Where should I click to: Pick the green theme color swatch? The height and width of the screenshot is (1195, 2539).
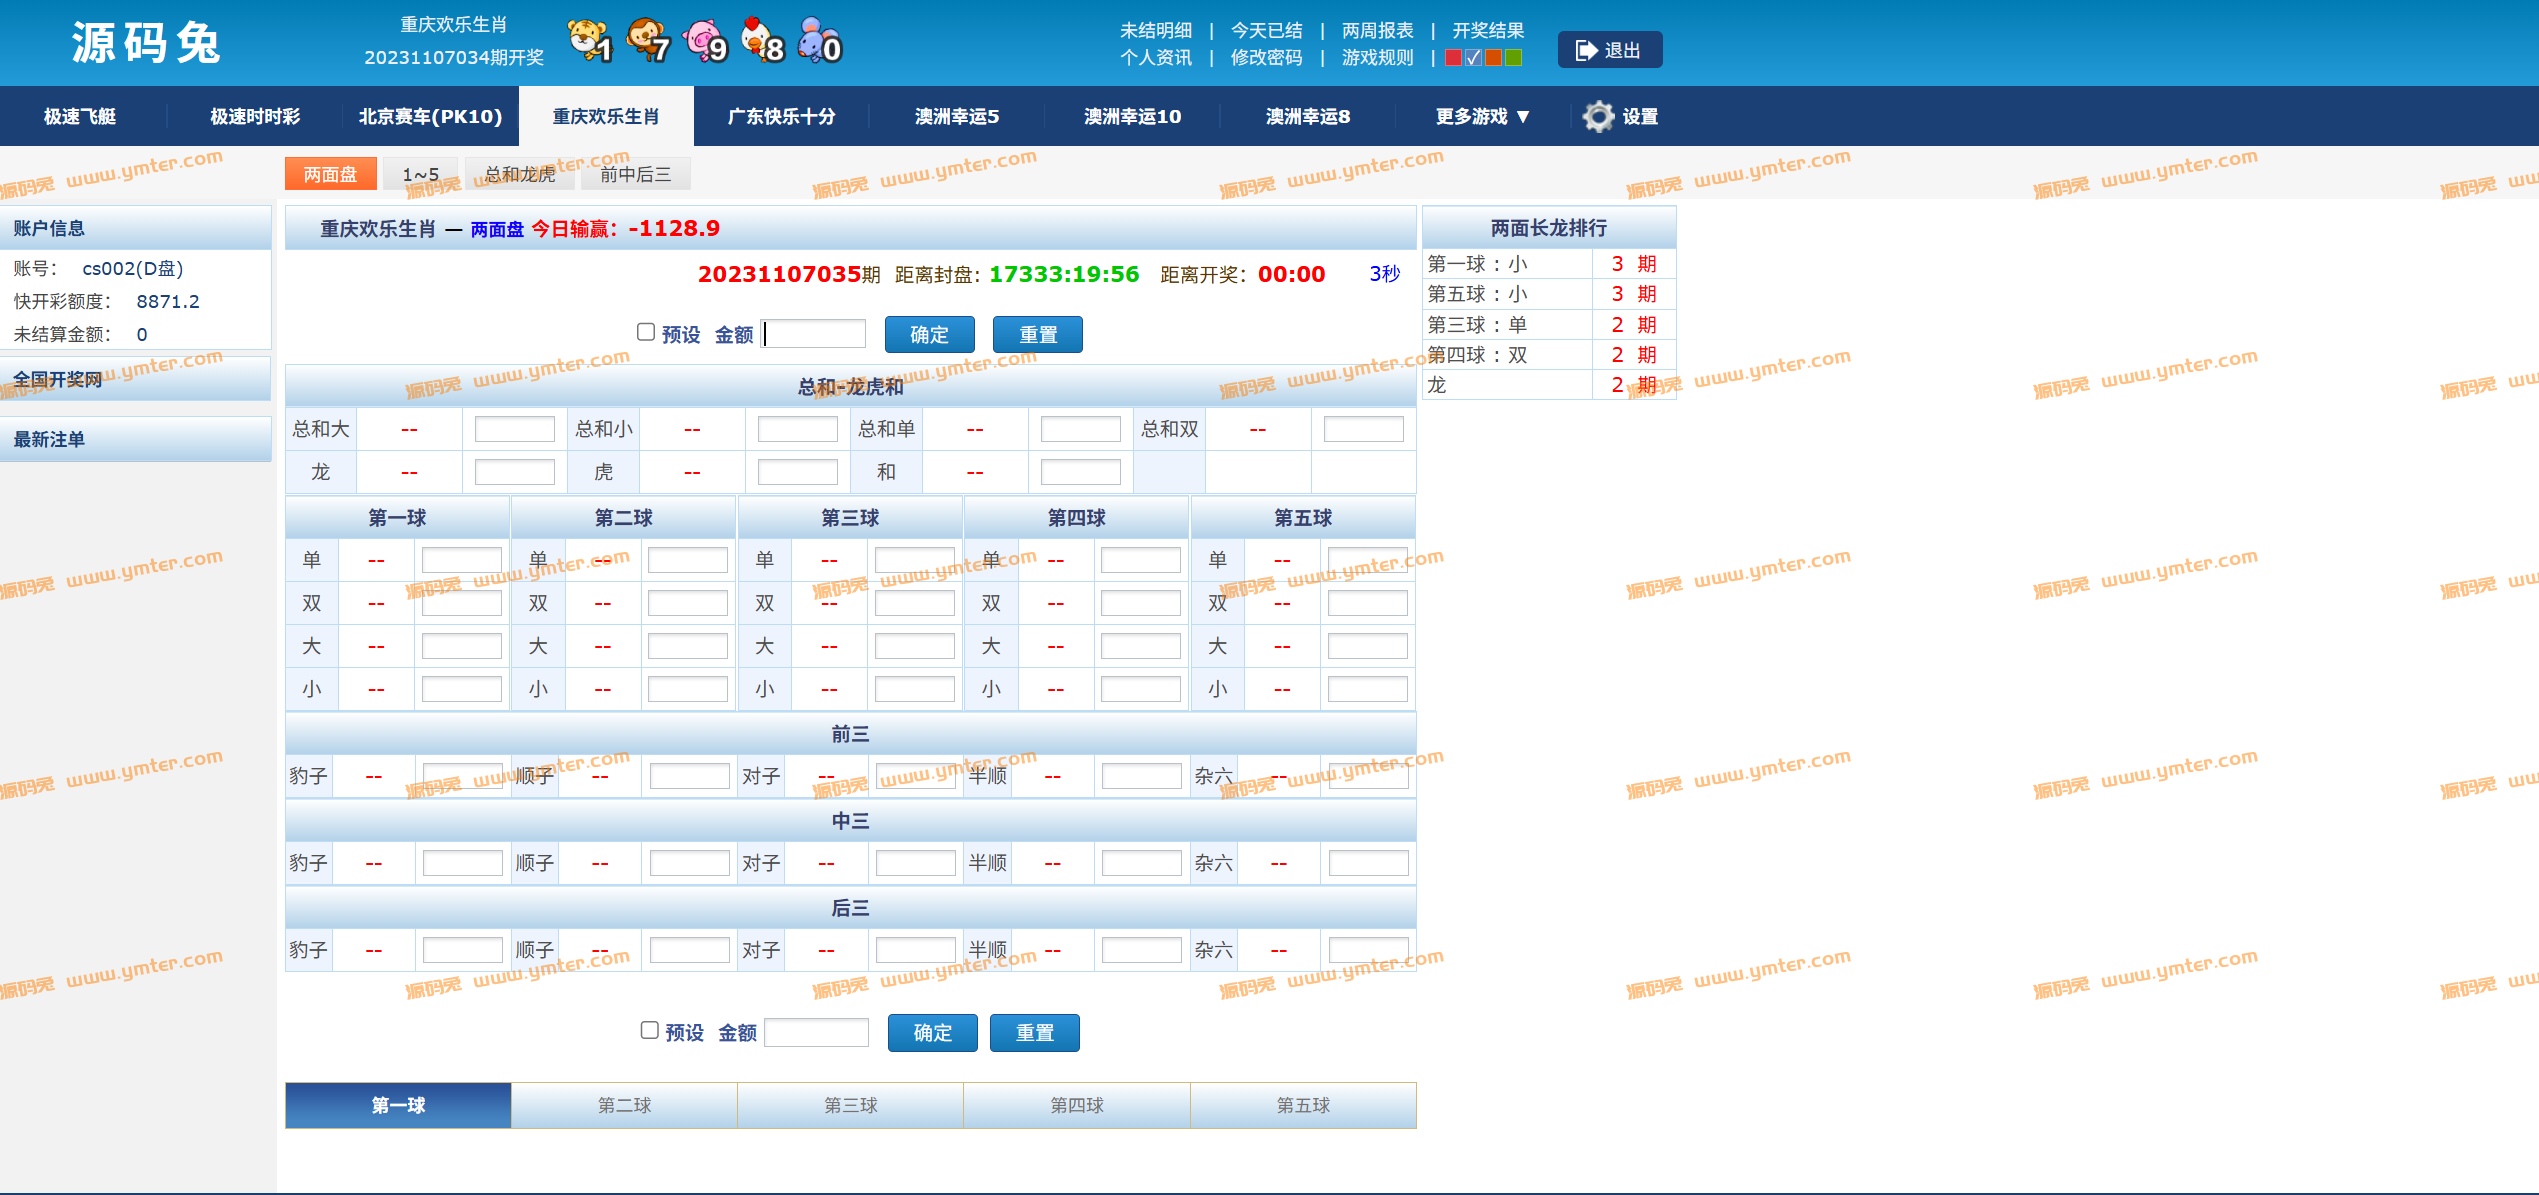[x=1513, y=58]
